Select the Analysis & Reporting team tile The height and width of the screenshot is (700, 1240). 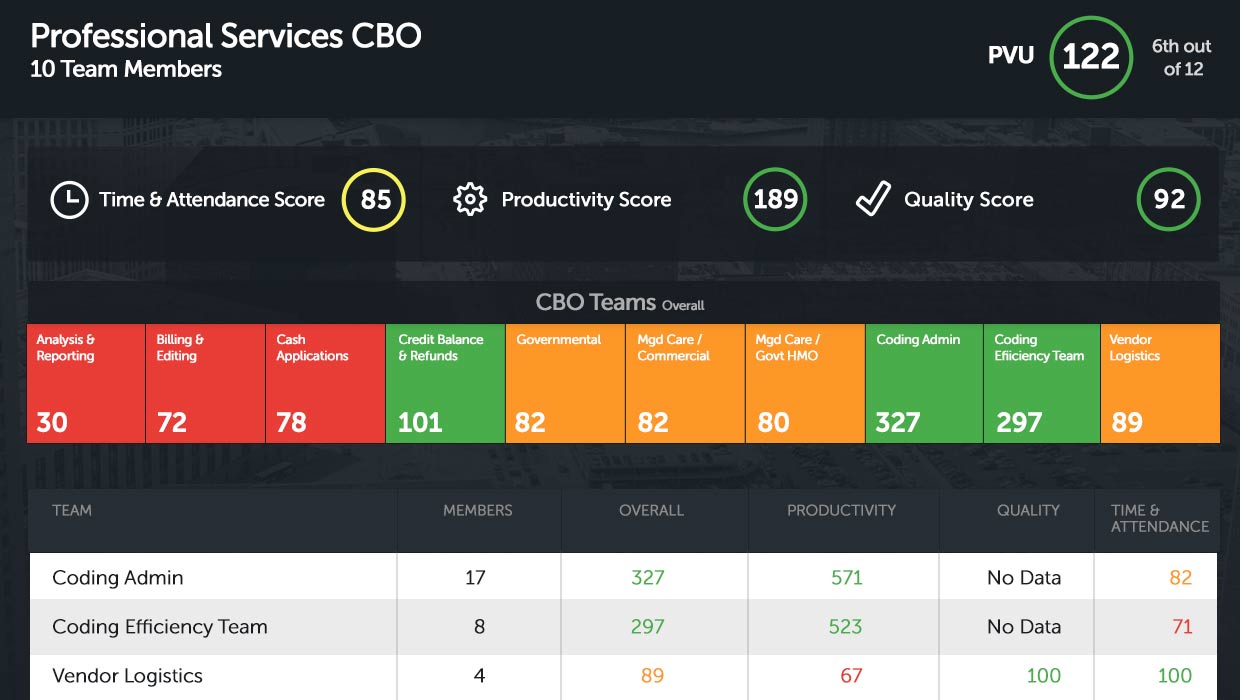pos(86,383)
